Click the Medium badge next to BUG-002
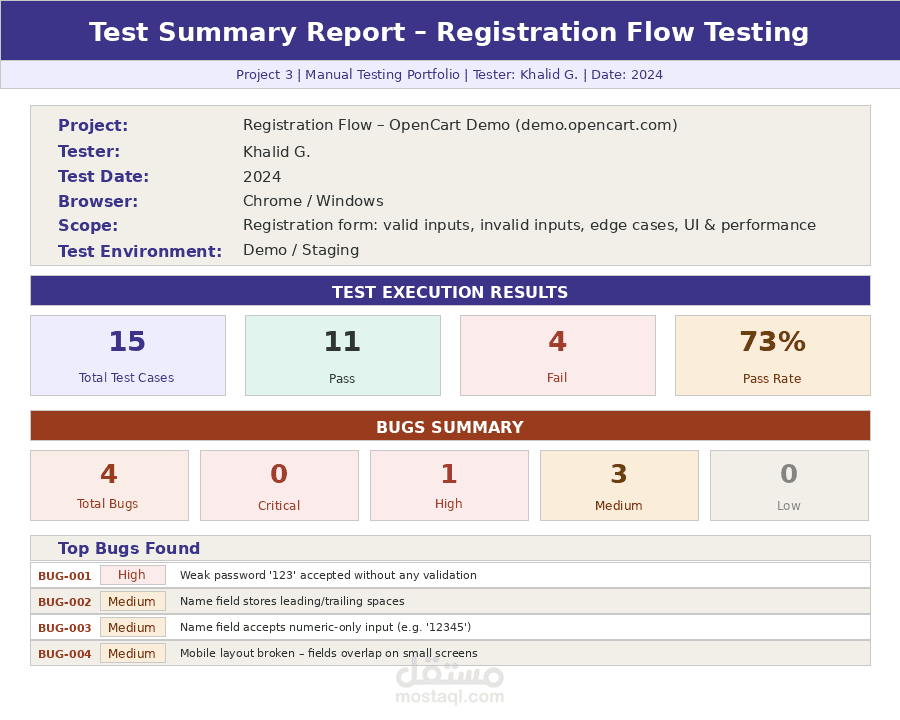The image size is (900, 720). [x=132, y=602]
